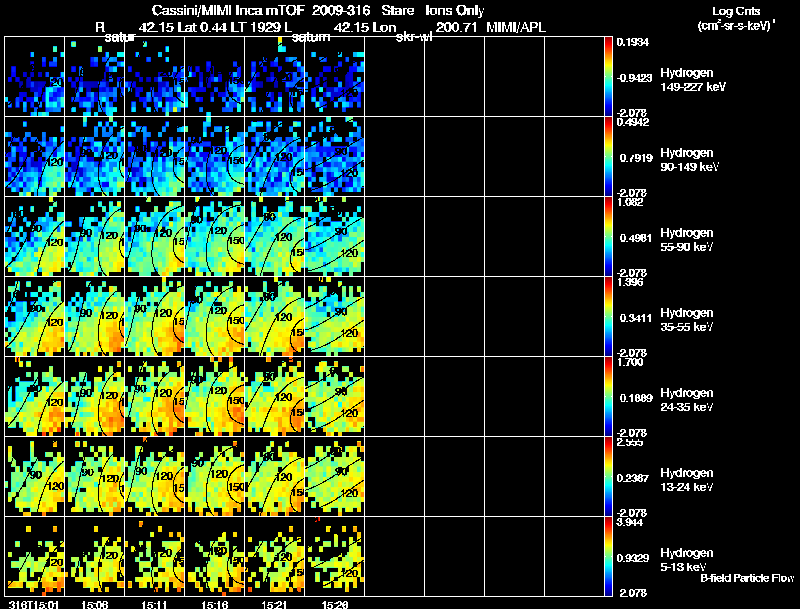Click the 0.1934 scale maximum value
The image size is (800, 609).
click(633, 42)
